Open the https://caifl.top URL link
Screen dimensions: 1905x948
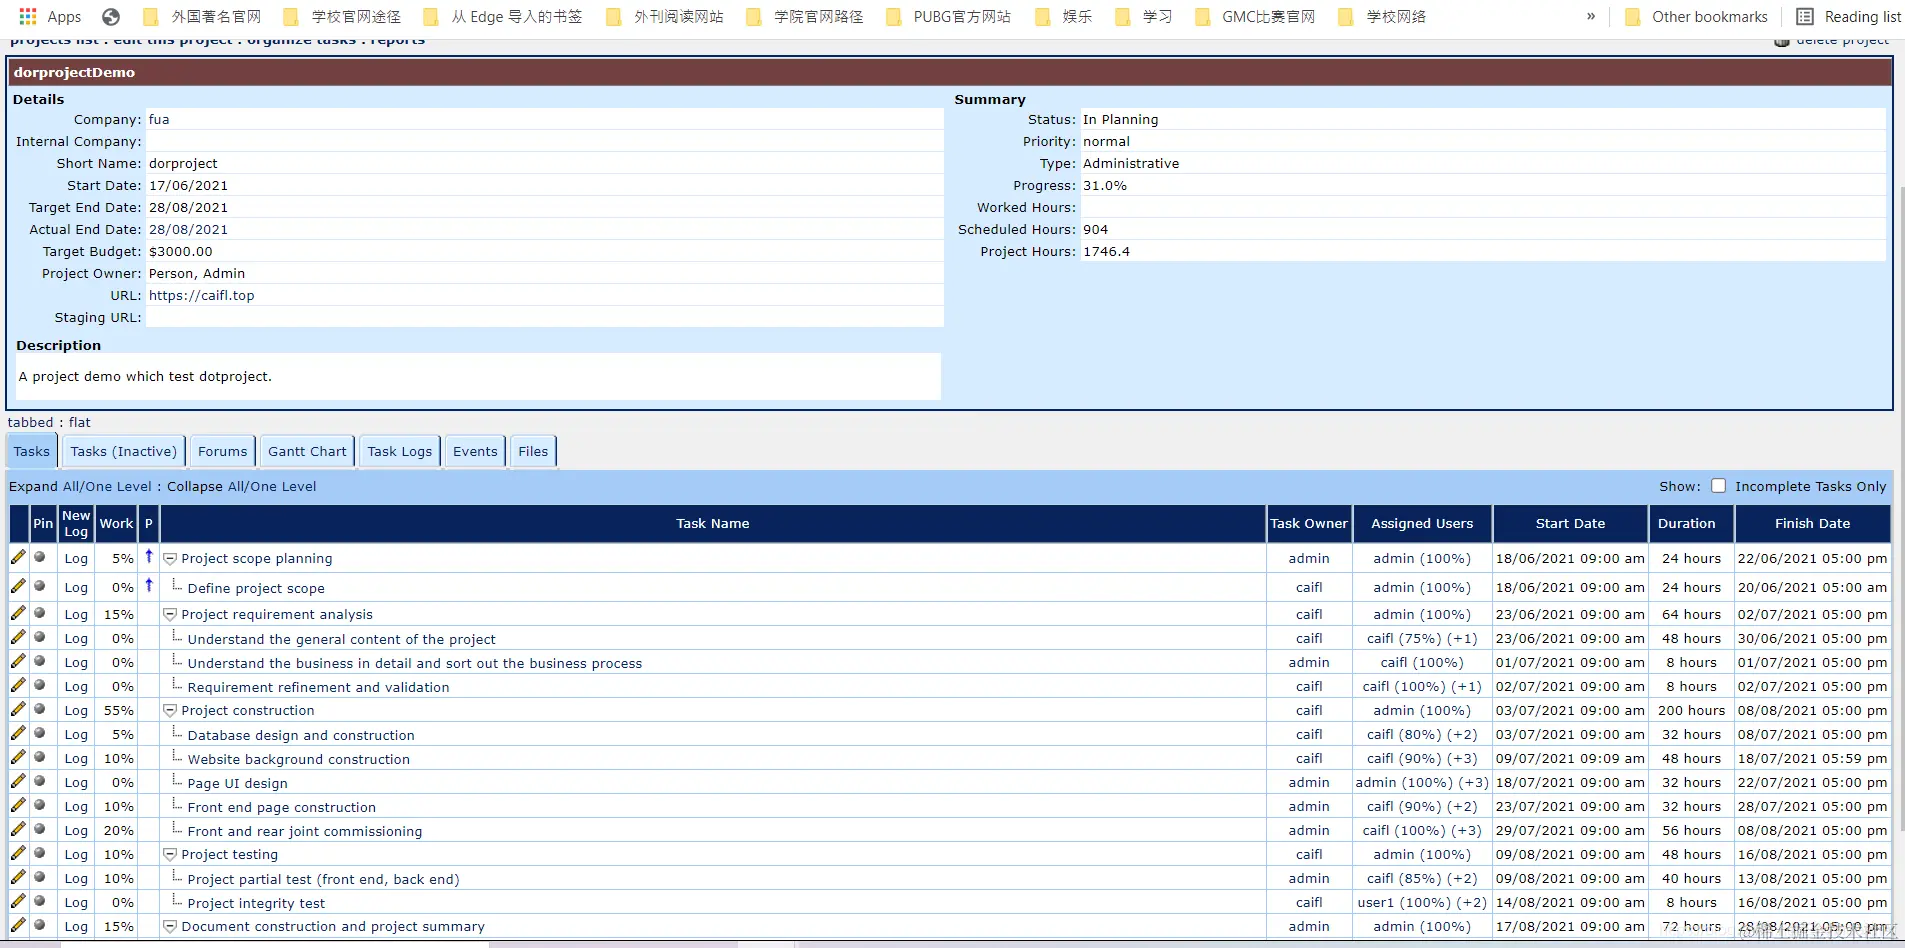tap(201, 295)
